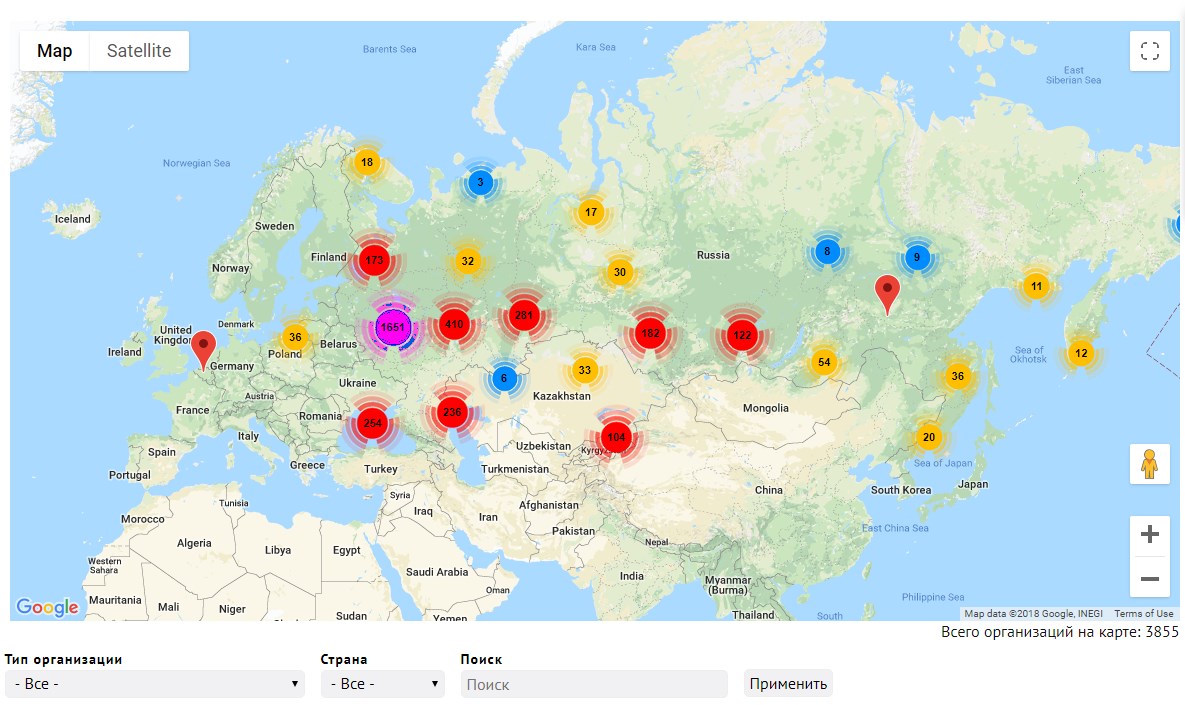
Task: Click the Применить button
Action: coord(788,684)
